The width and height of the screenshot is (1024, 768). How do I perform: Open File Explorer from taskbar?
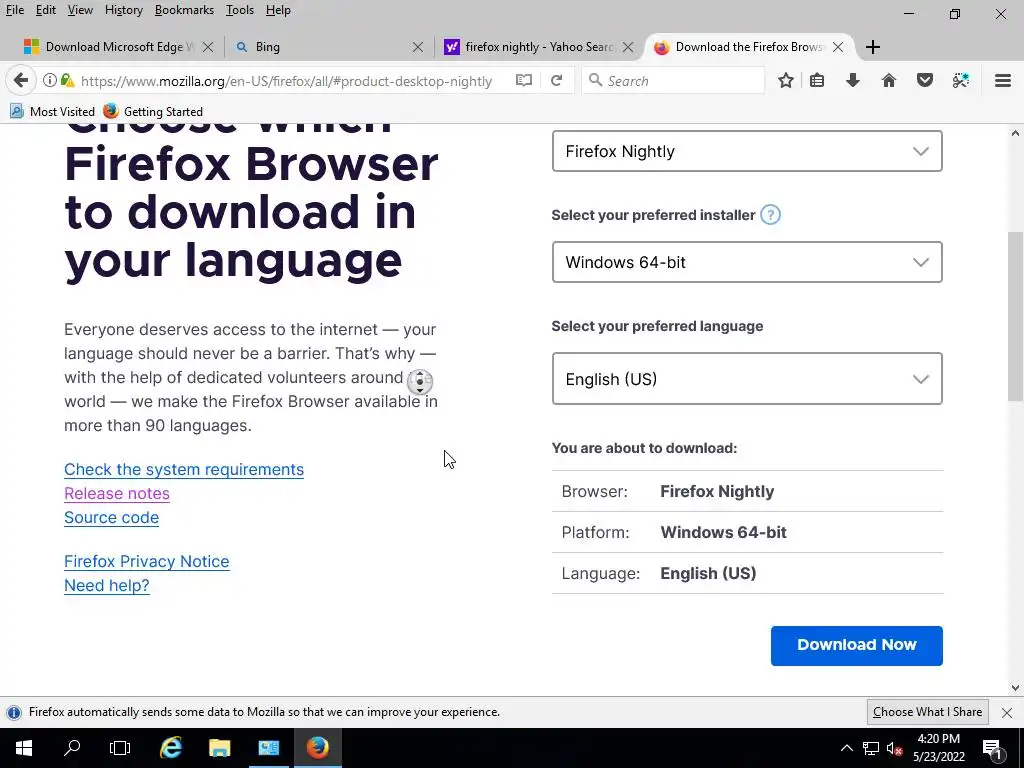219,748
